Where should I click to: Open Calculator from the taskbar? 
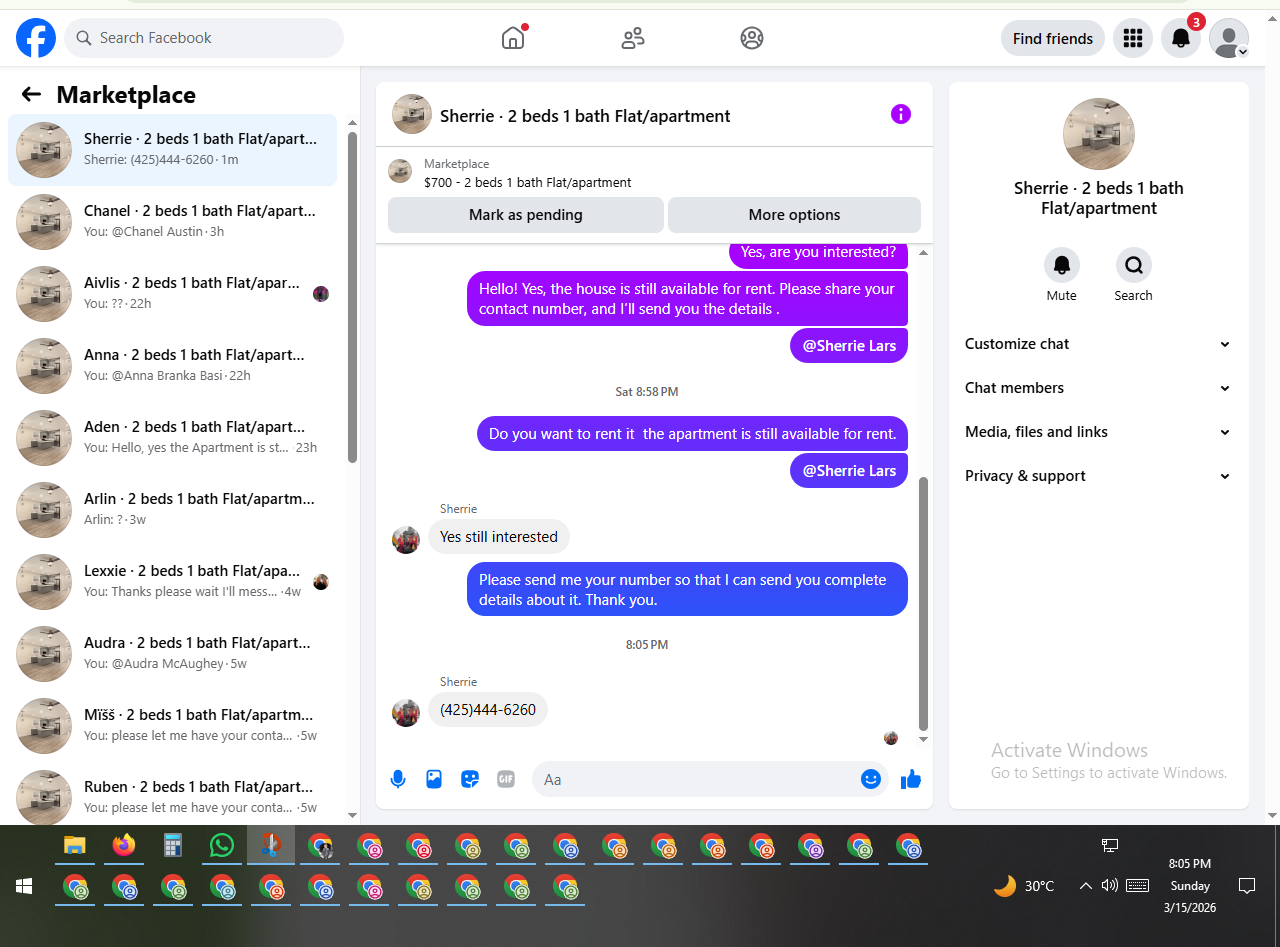[173, 846]
